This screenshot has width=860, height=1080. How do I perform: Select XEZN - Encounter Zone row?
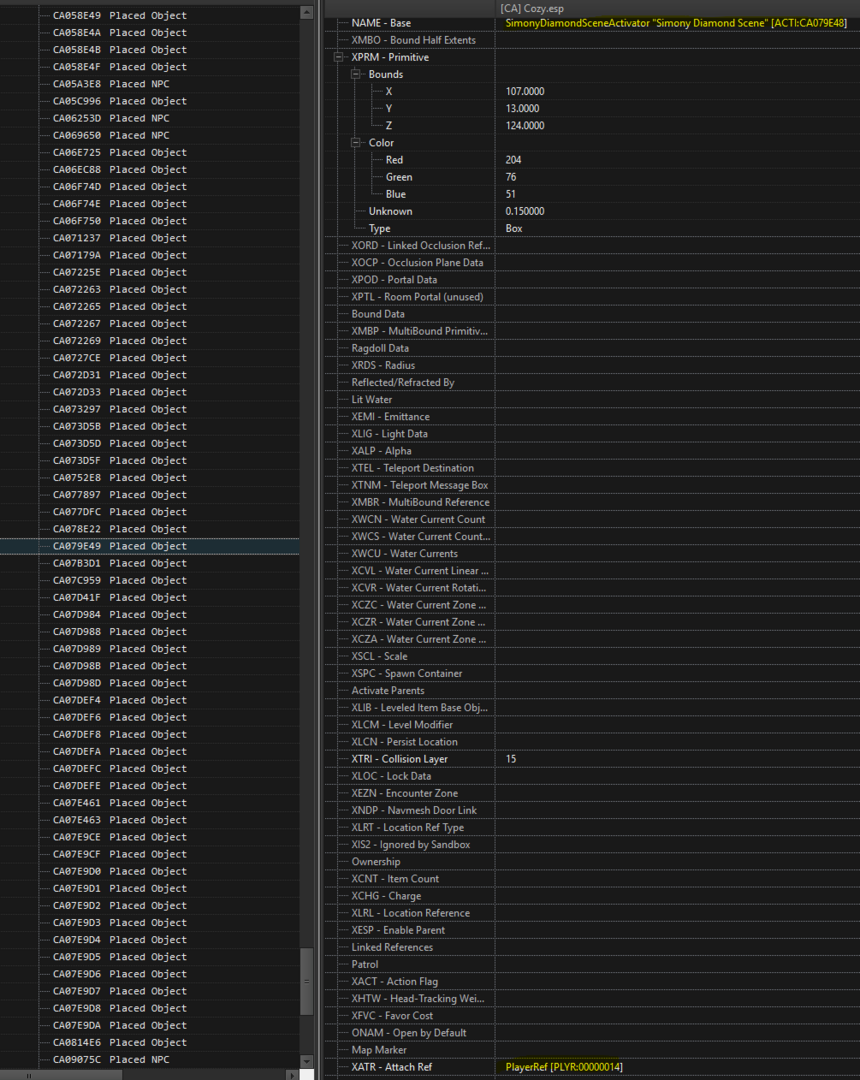click(592, 793)
